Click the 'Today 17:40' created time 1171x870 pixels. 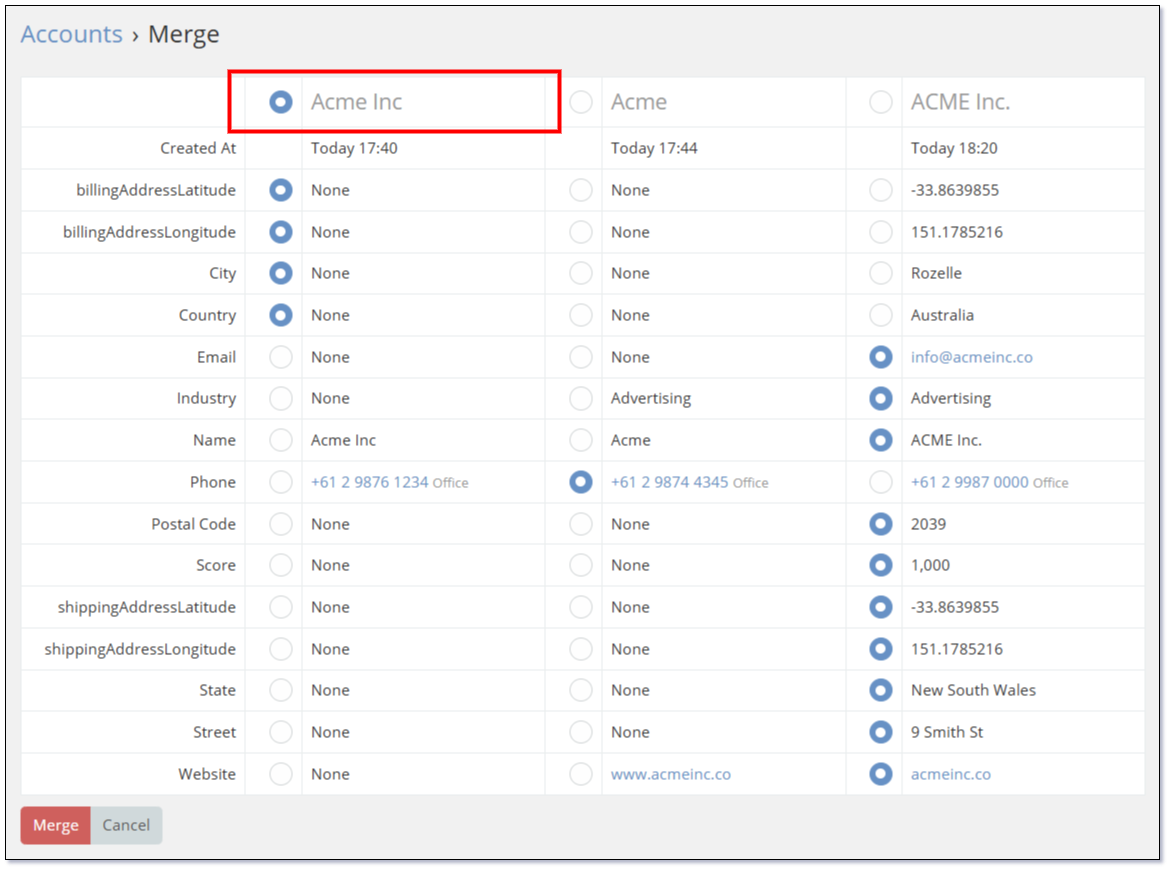[x=354, y=148]
